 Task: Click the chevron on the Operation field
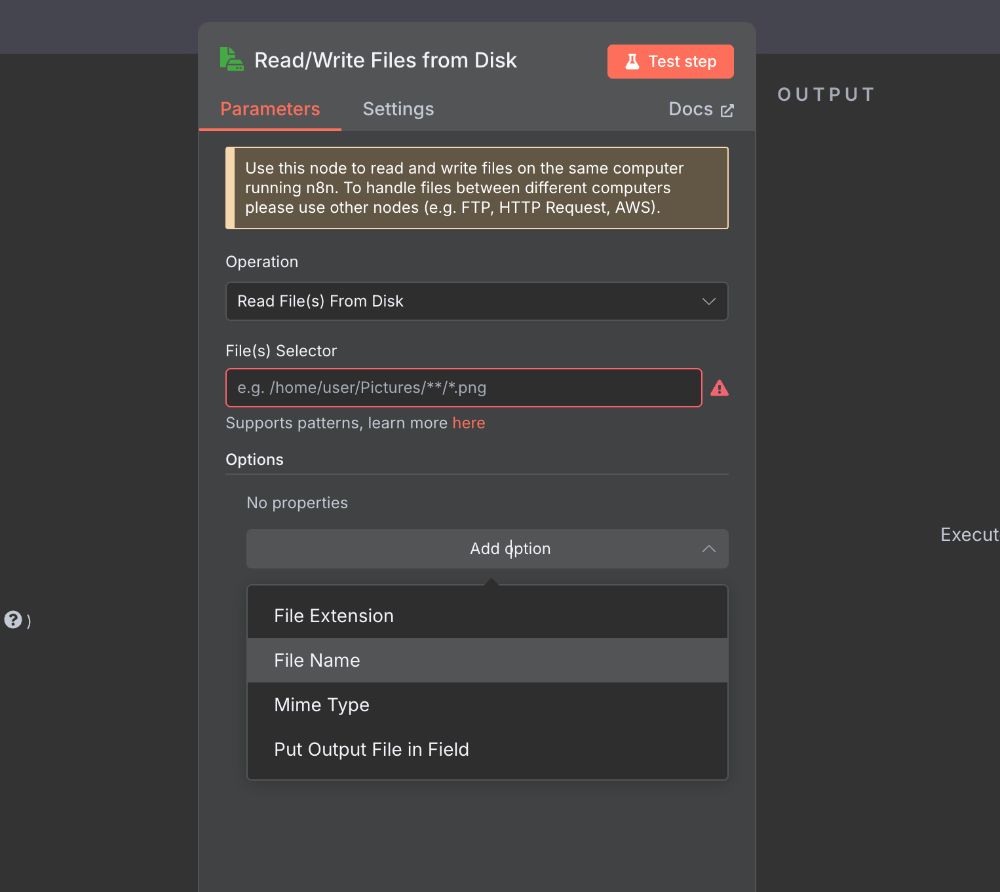tap(709, 301)
